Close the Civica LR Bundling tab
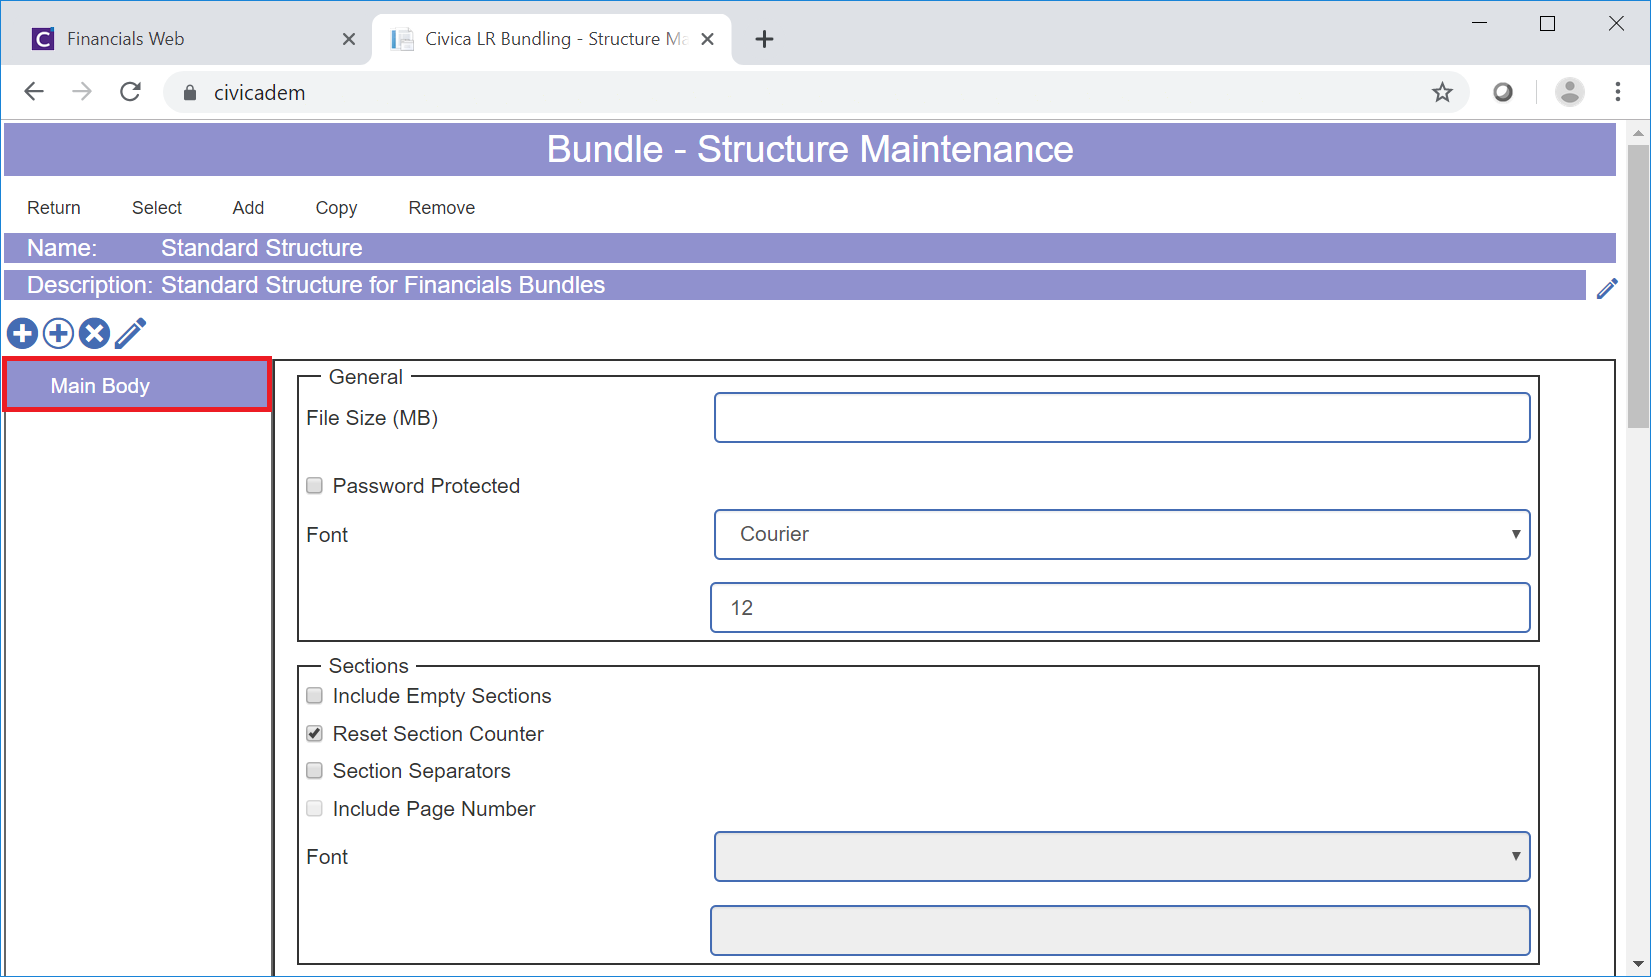Screen dimensions: 1651x977 [x=707, y=39]
